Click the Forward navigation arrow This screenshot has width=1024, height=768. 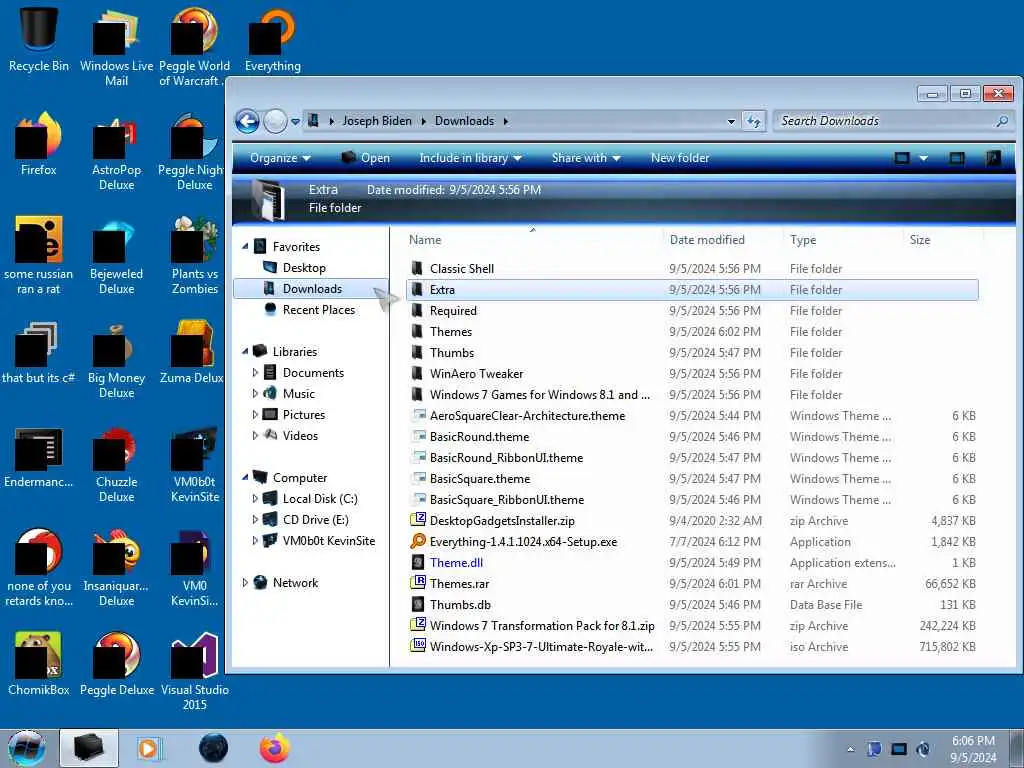275,121
